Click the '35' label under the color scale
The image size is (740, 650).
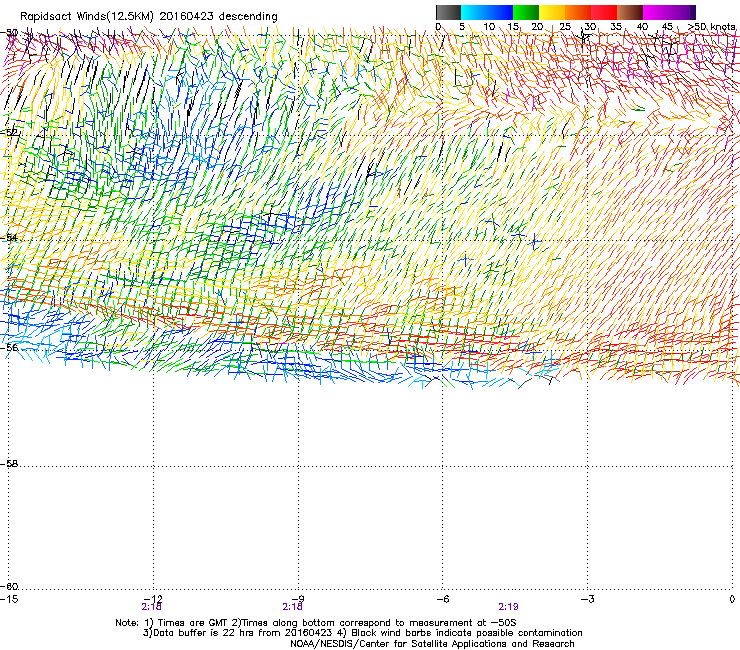tap(616, 27)
